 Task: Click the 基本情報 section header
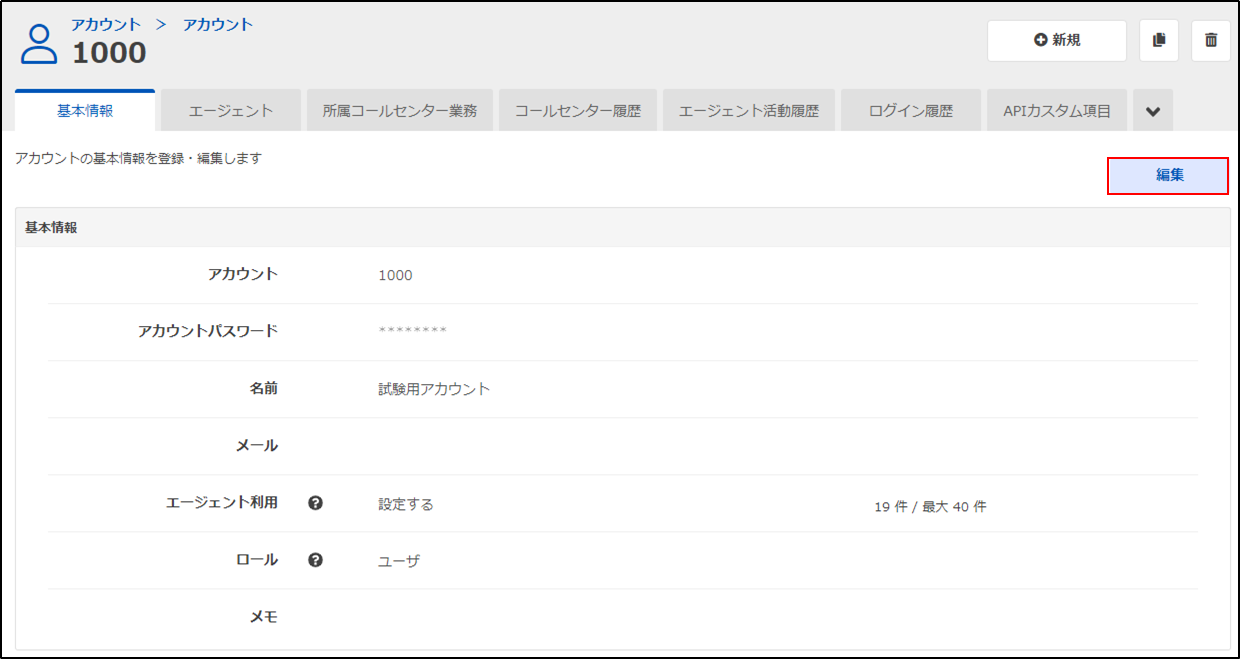[623, 227]
